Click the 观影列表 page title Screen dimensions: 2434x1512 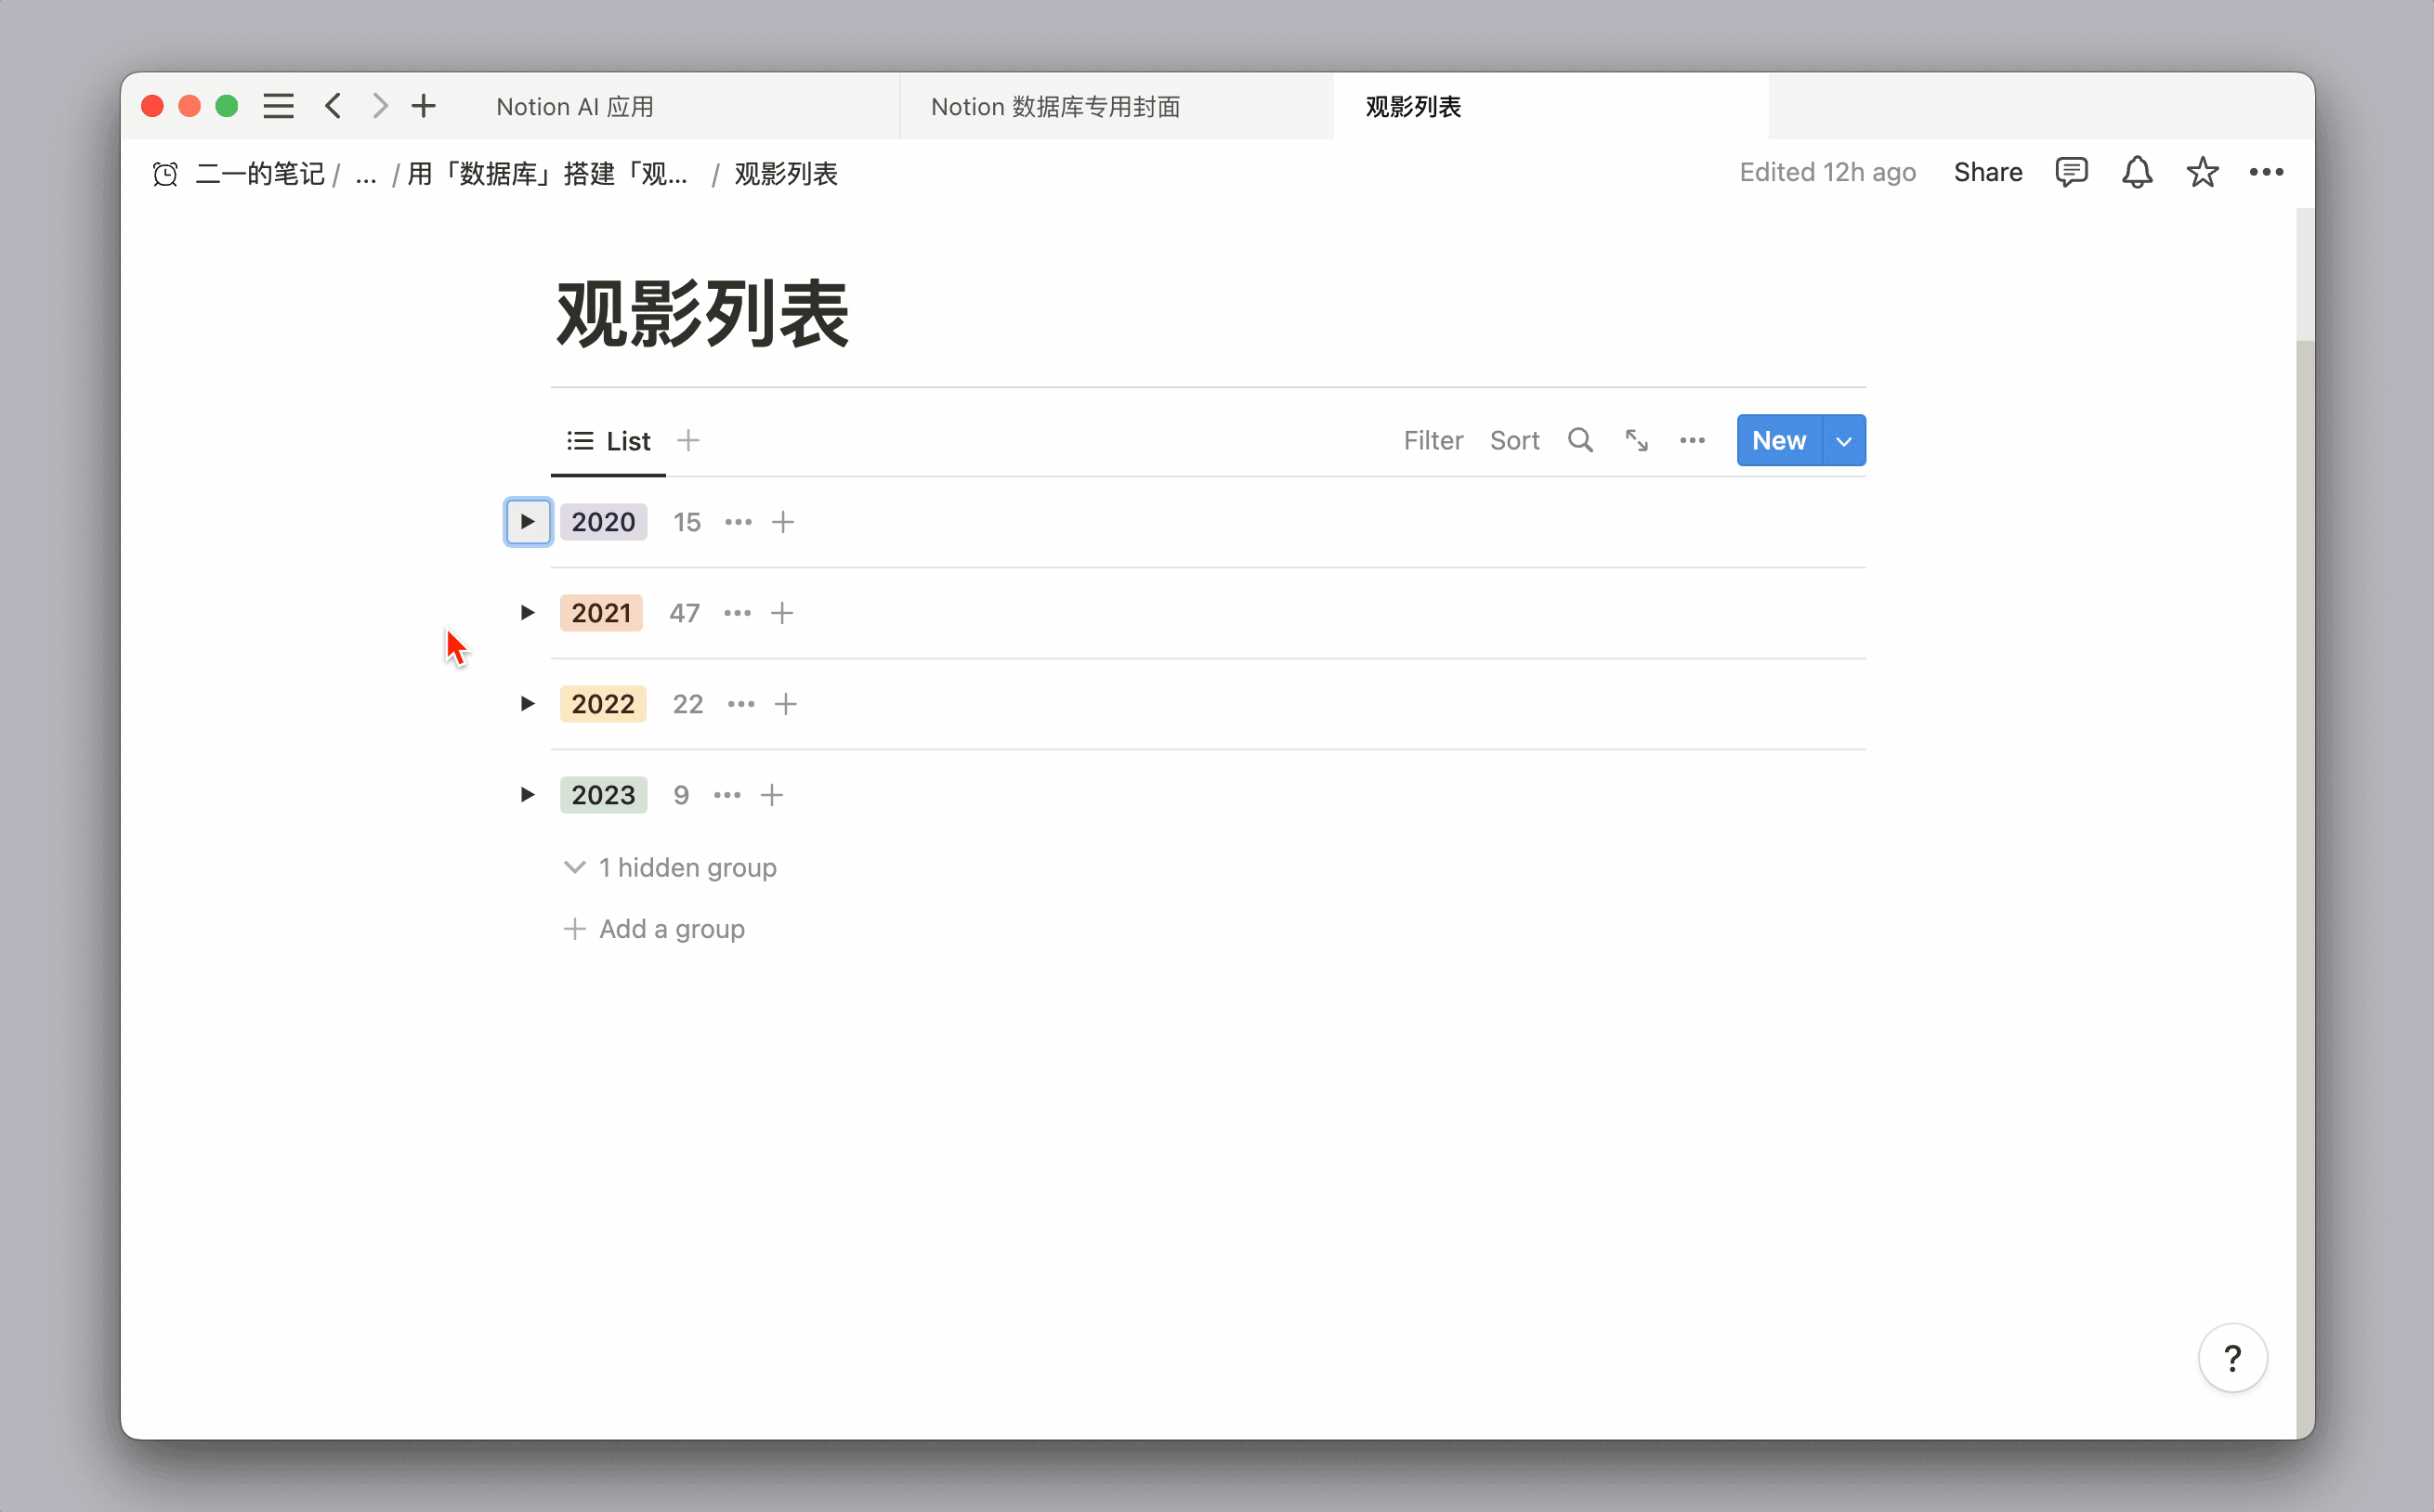[702, 314]
